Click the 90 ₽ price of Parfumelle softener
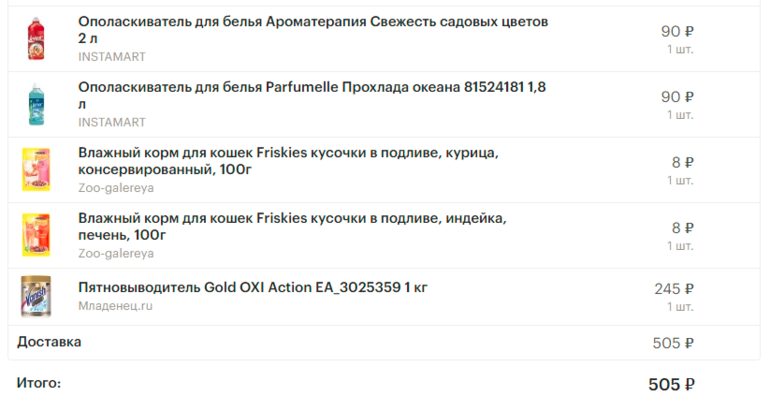The height and width of the screenshot is (411, 770). (677, 97)
